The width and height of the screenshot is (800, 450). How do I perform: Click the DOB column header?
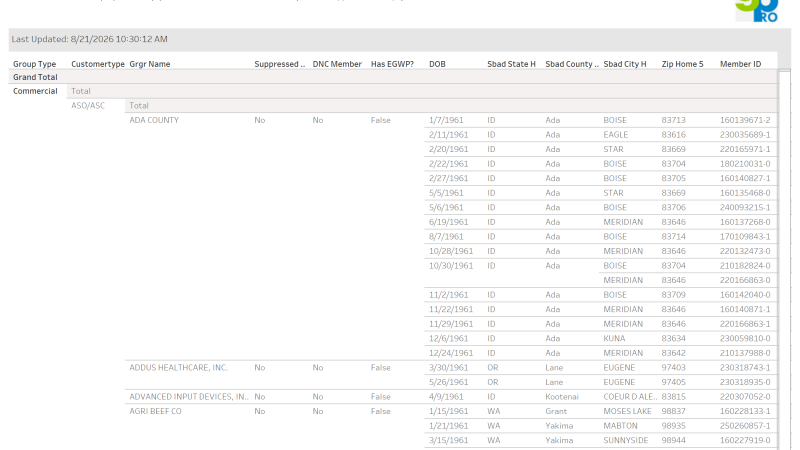(x=437, y=64)
